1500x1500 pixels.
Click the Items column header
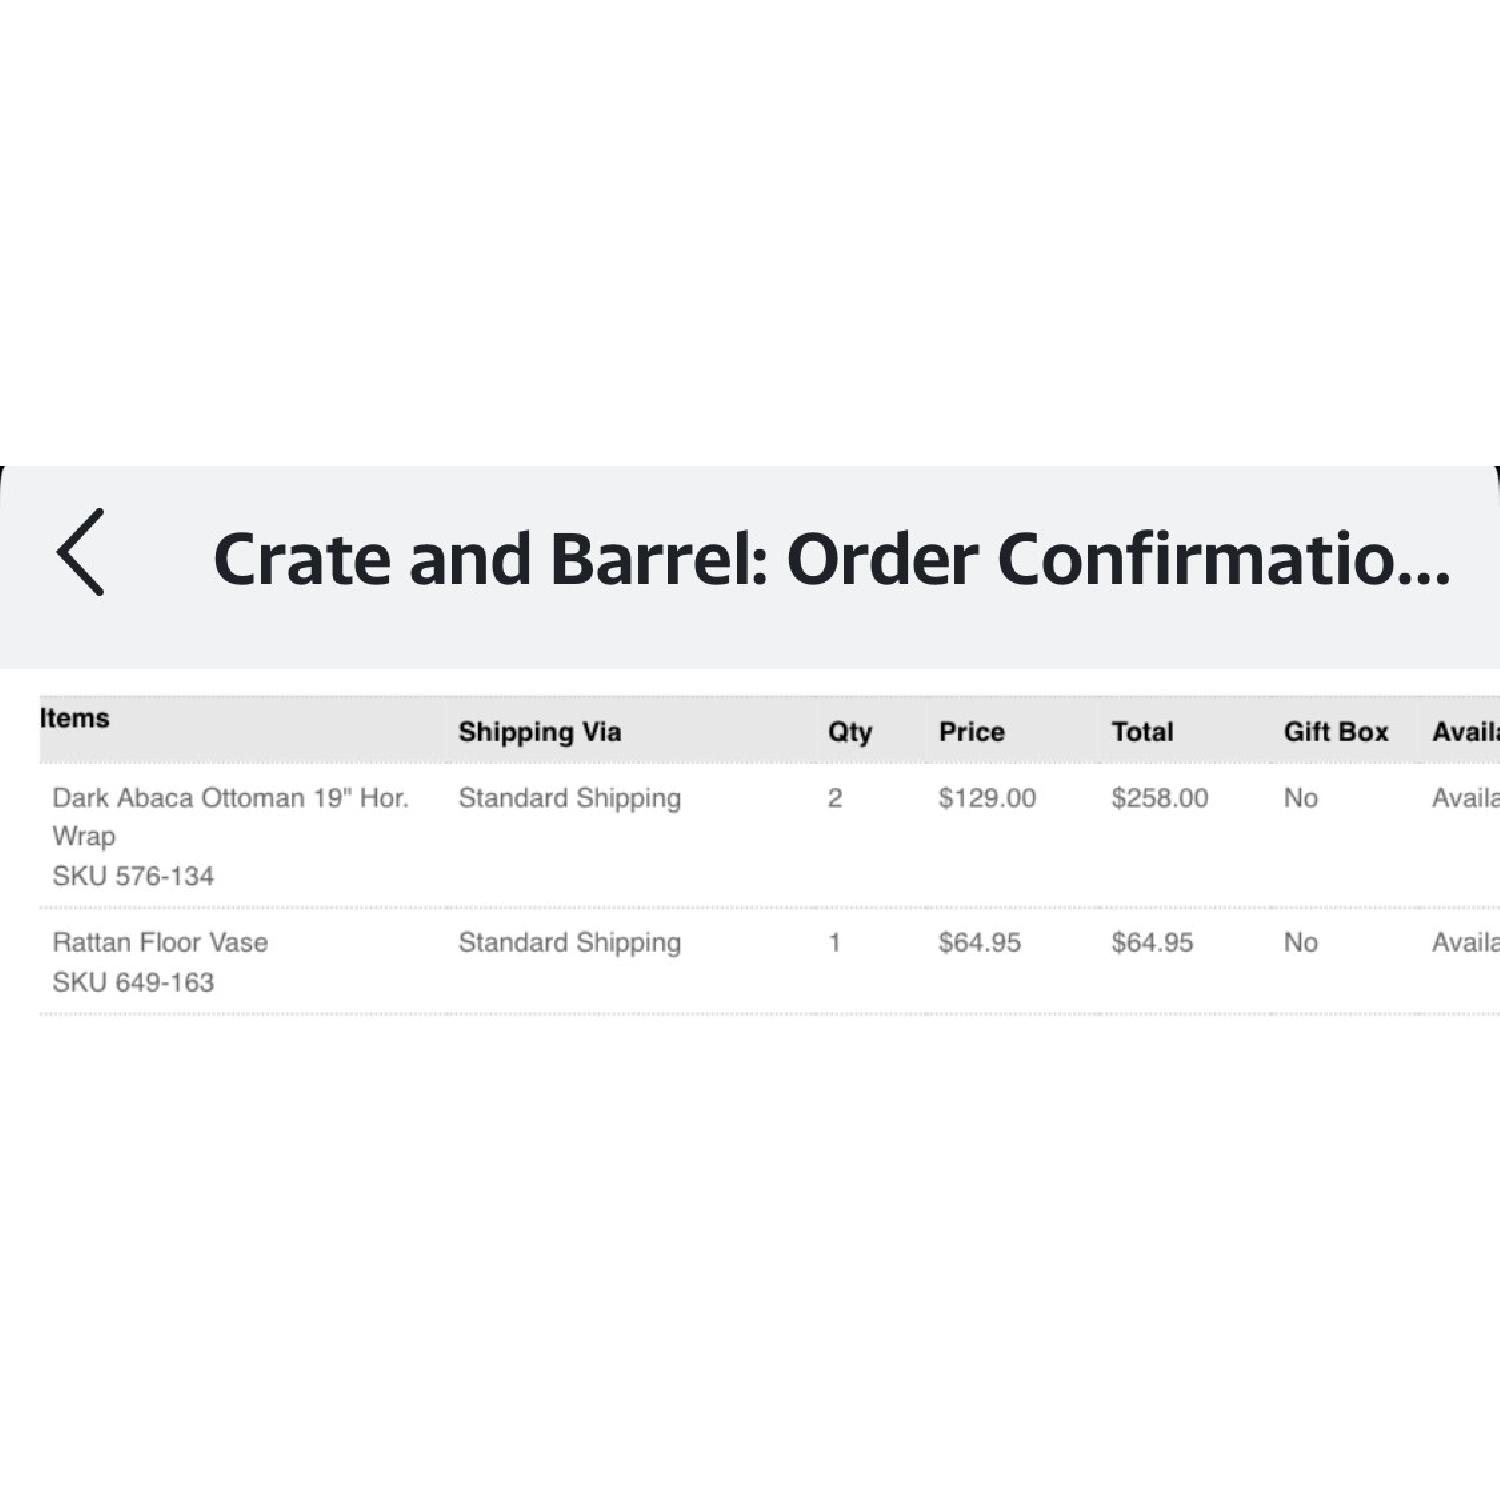click(74, 717)
